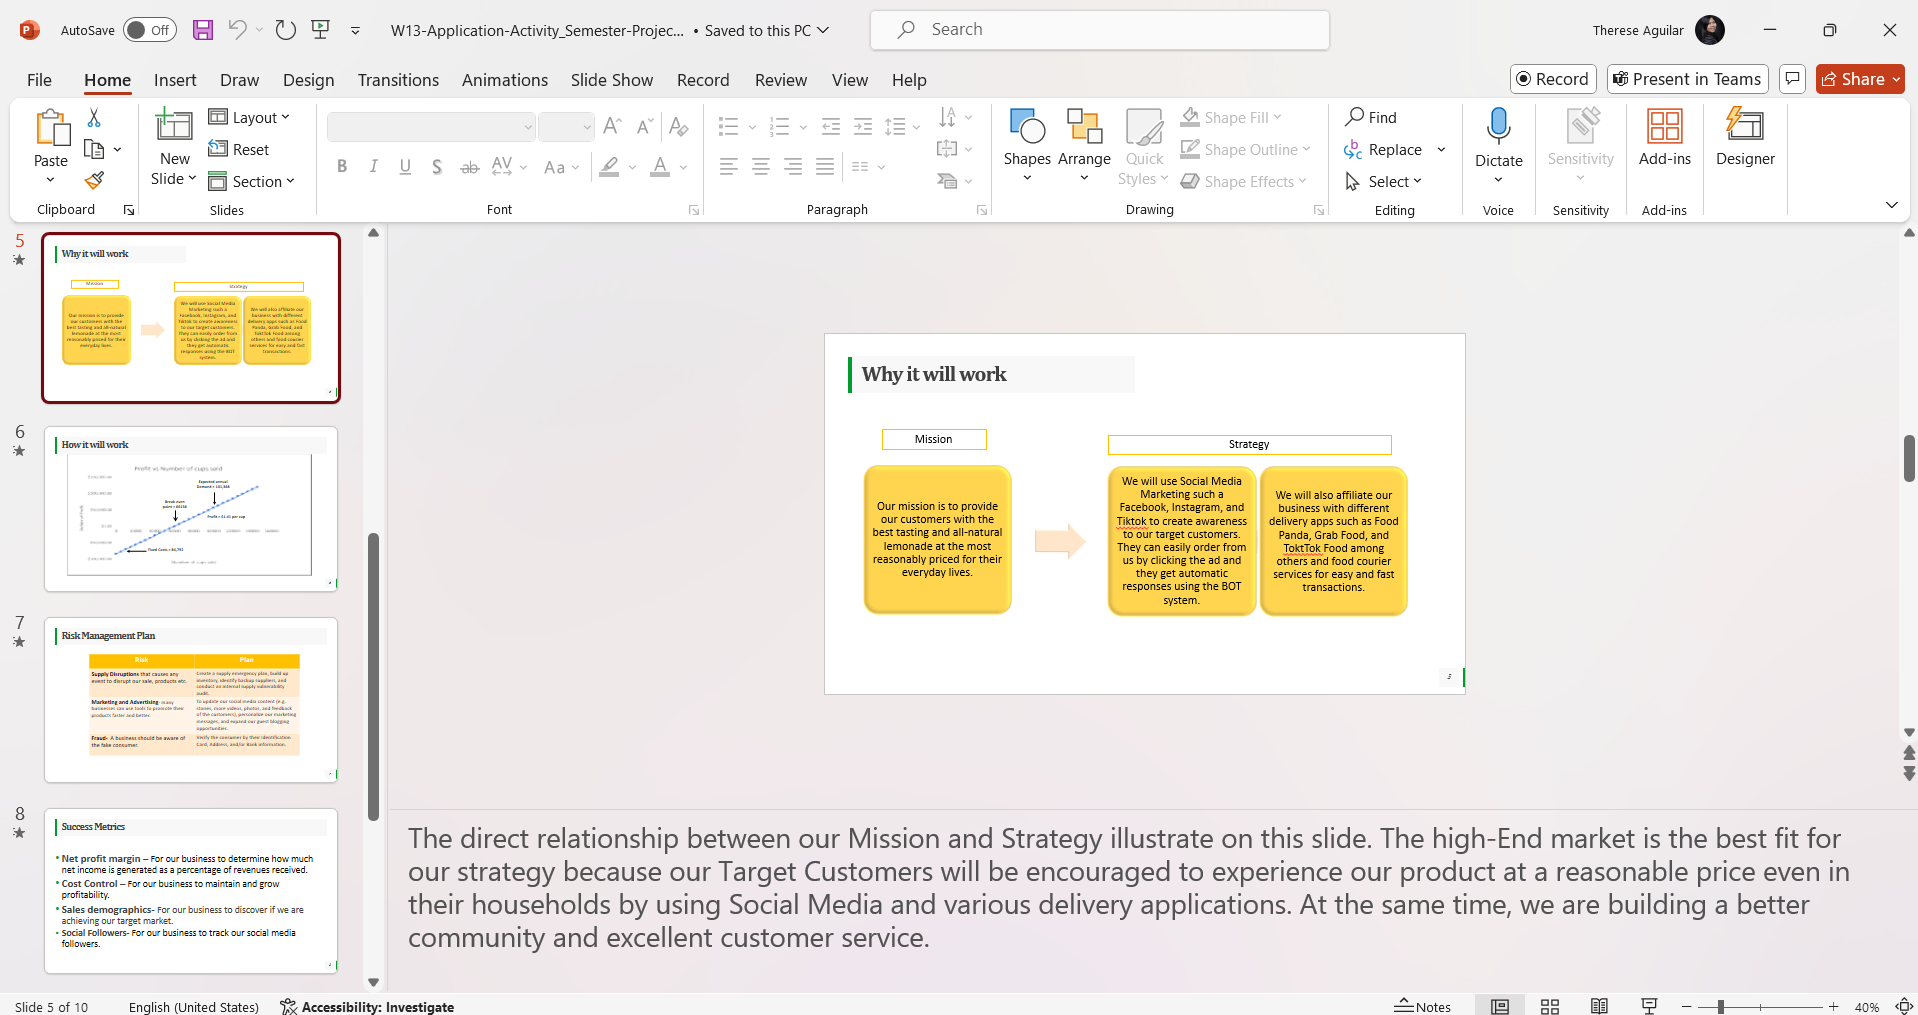This screenshot has width=1918, height=1015.
Task: Open the Text Highlight Color picker
Action: (x=609, y=167)
